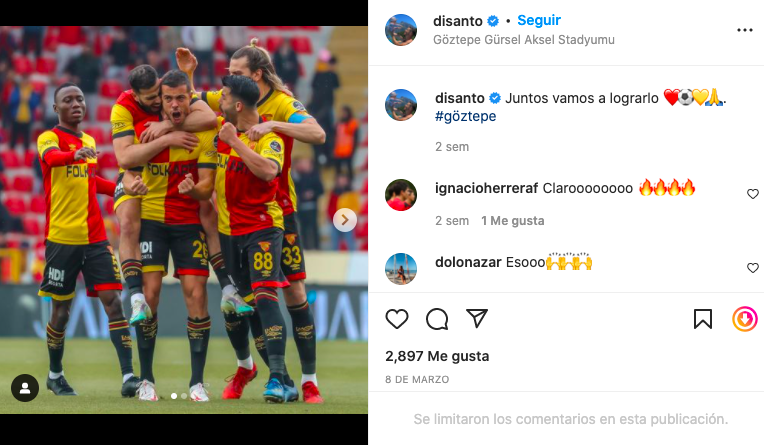The width and height of the screenshot is (764, 445).
Task: Open the #göztepe hashtag link
Action: pyautogui.click(x=465, y=116)
